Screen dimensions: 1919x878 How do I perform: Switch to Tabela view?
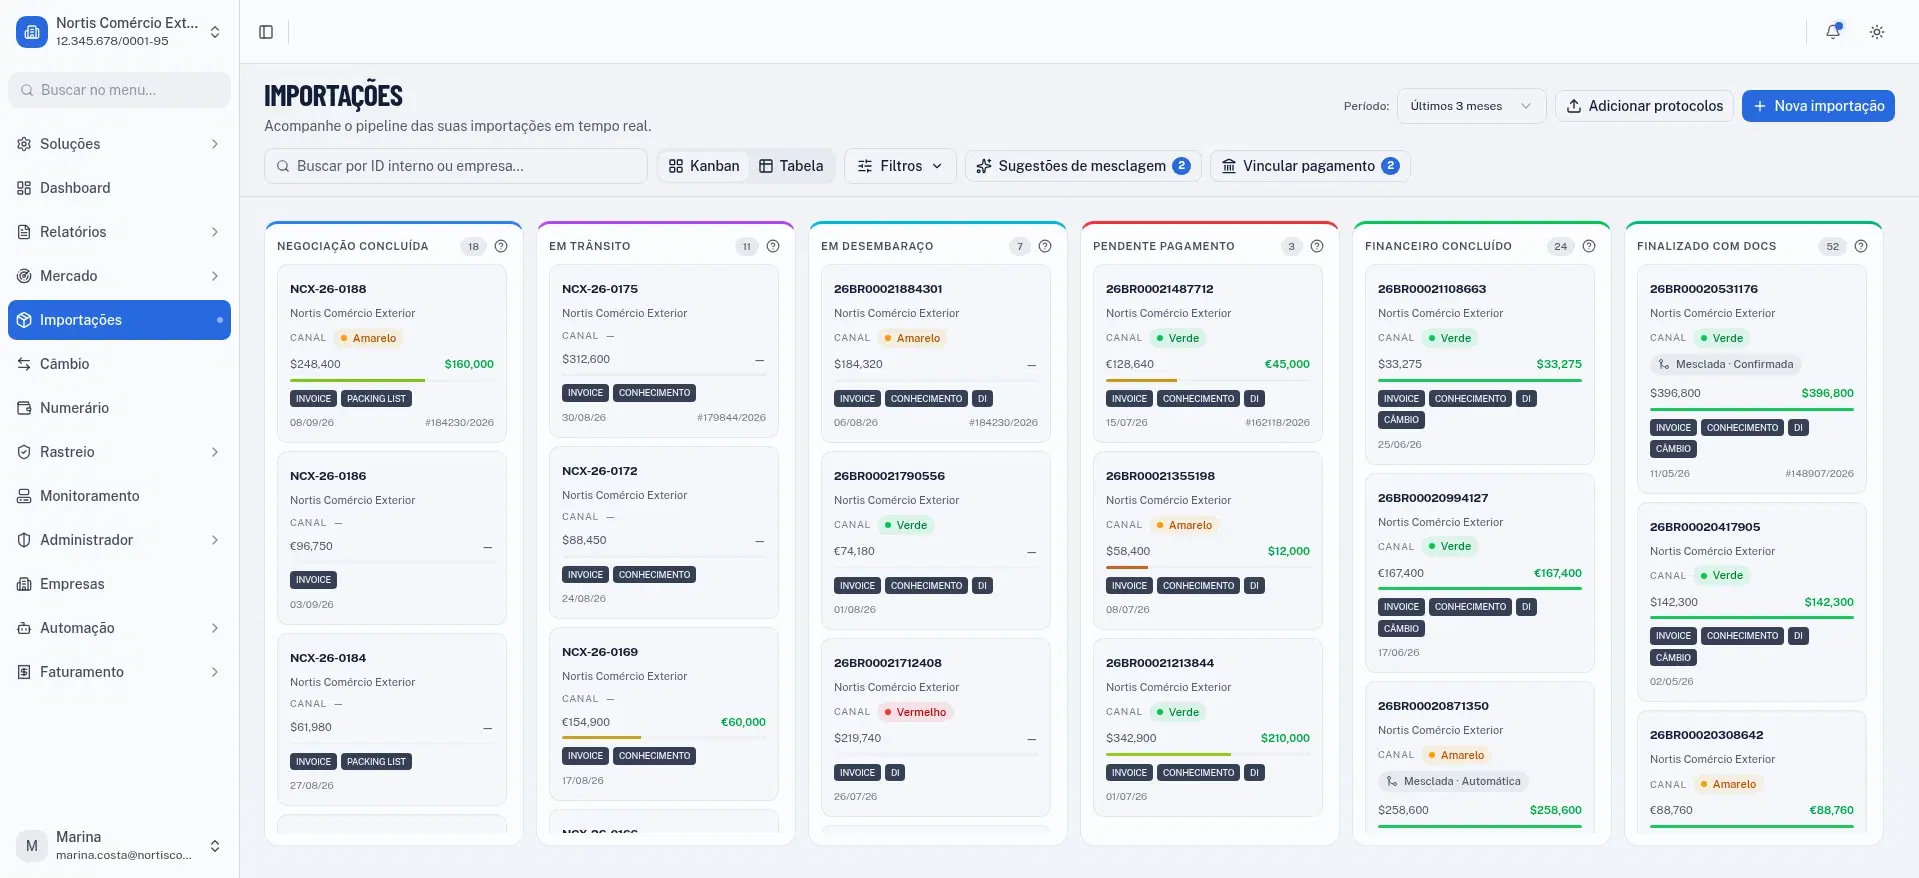click(791, 166)
